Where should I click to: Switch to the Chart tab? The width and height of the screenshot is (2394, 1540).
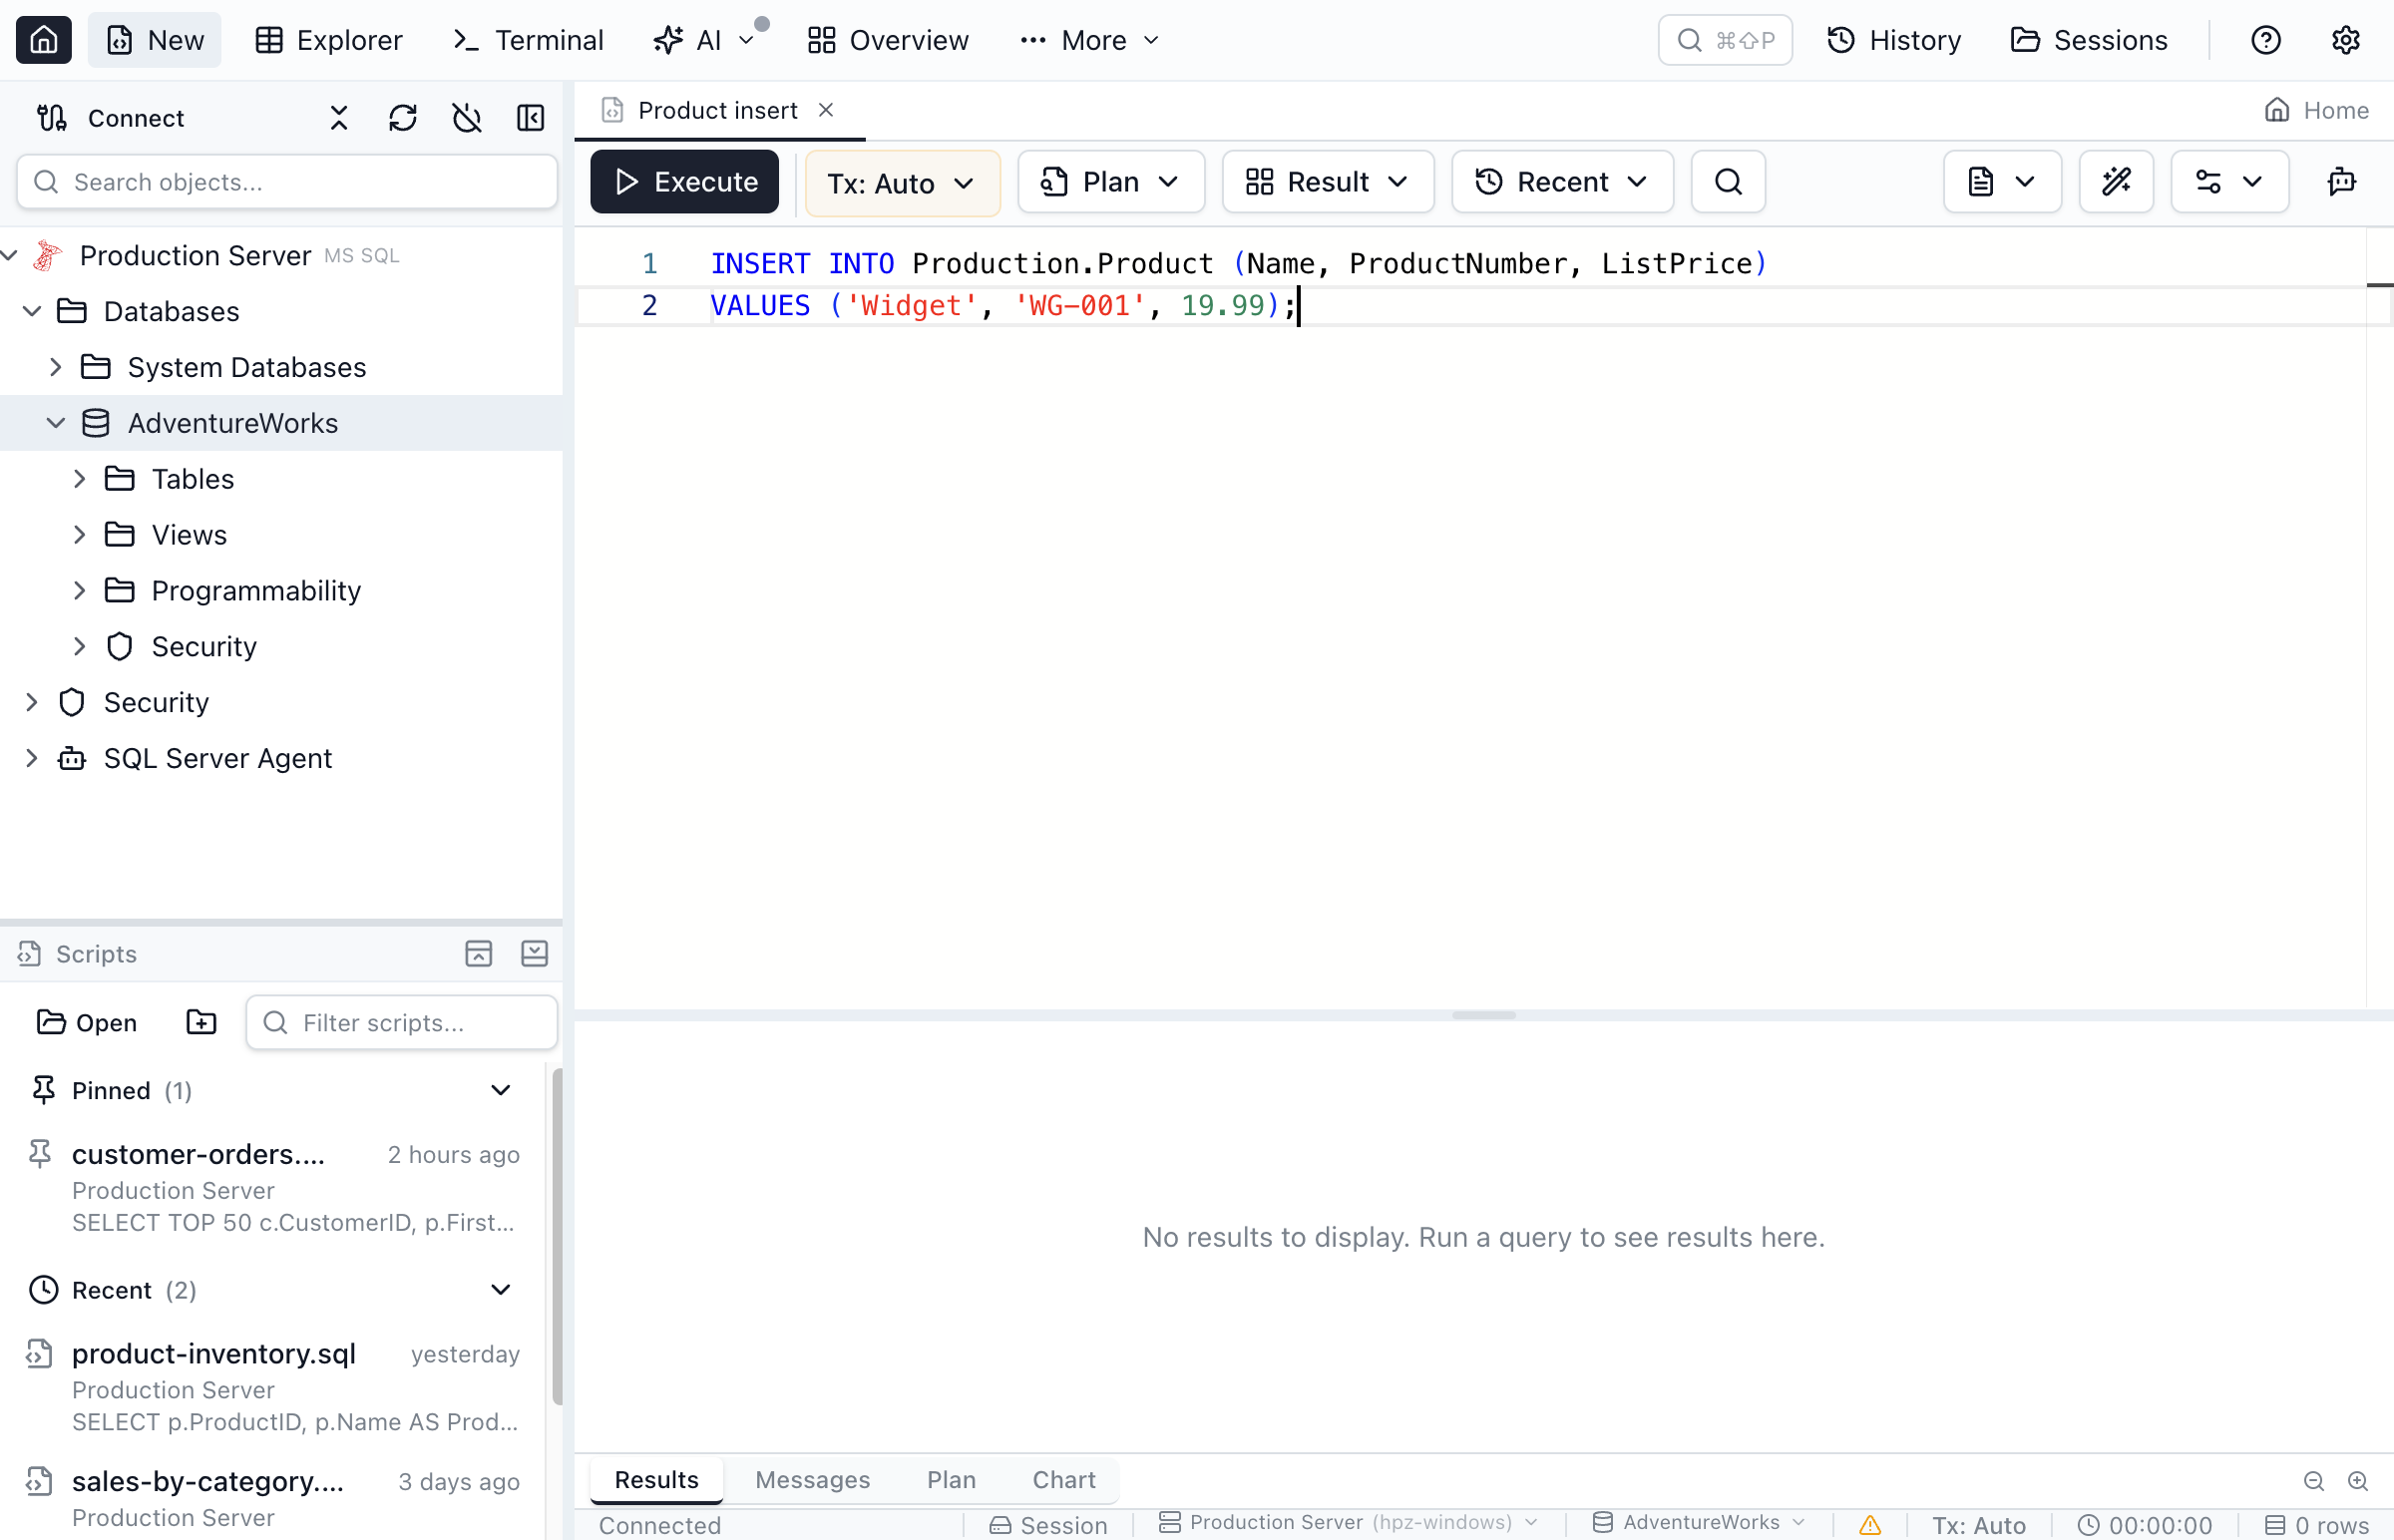pyautogui.click(x=1064, y=1481)
